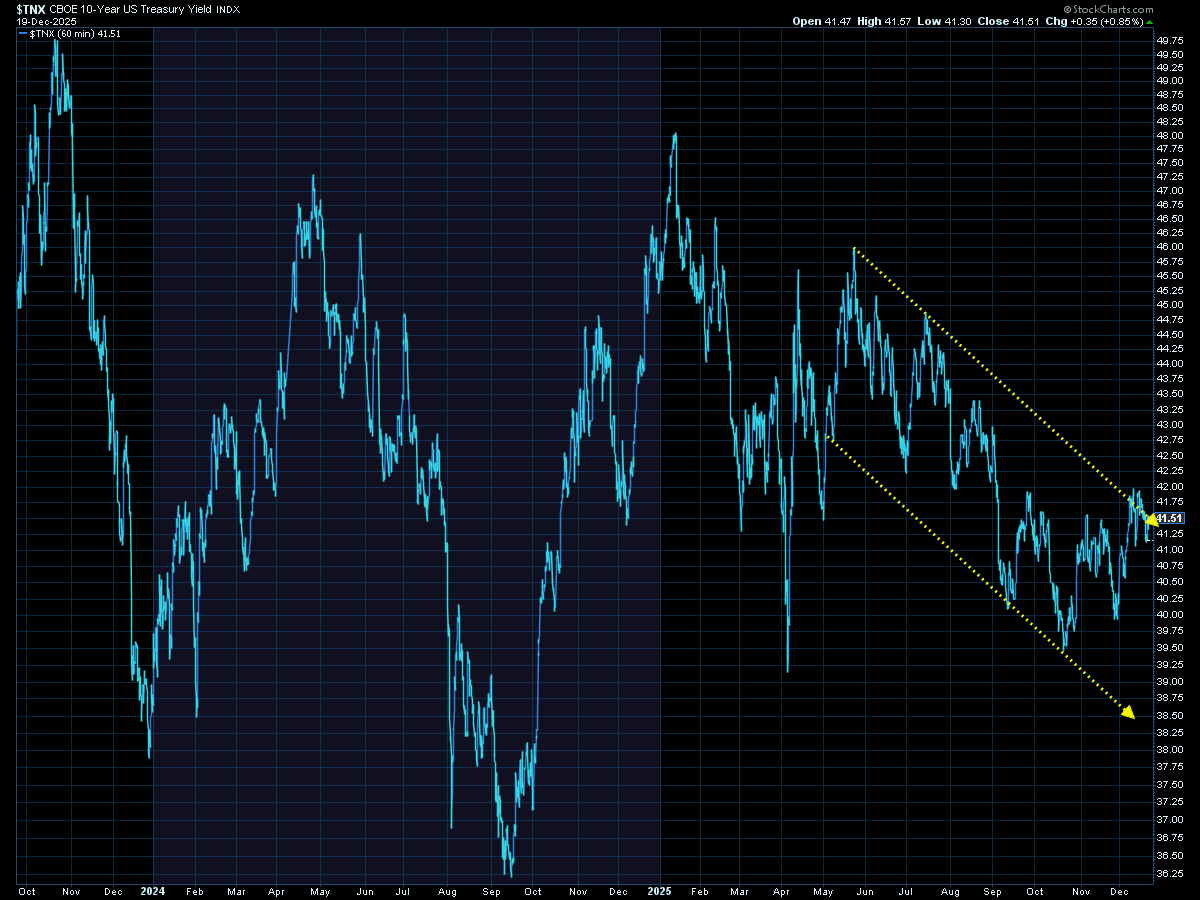Click the 19-Dec-2025 chart date
1200x900 pixels.
[x=35, y=22]
